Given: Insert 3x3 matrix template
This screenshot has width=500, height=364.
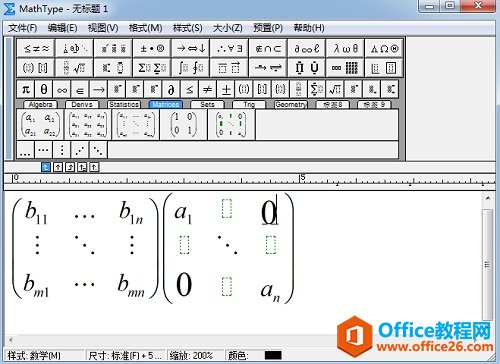Looking at the screenshot, I should click(88, 125).
